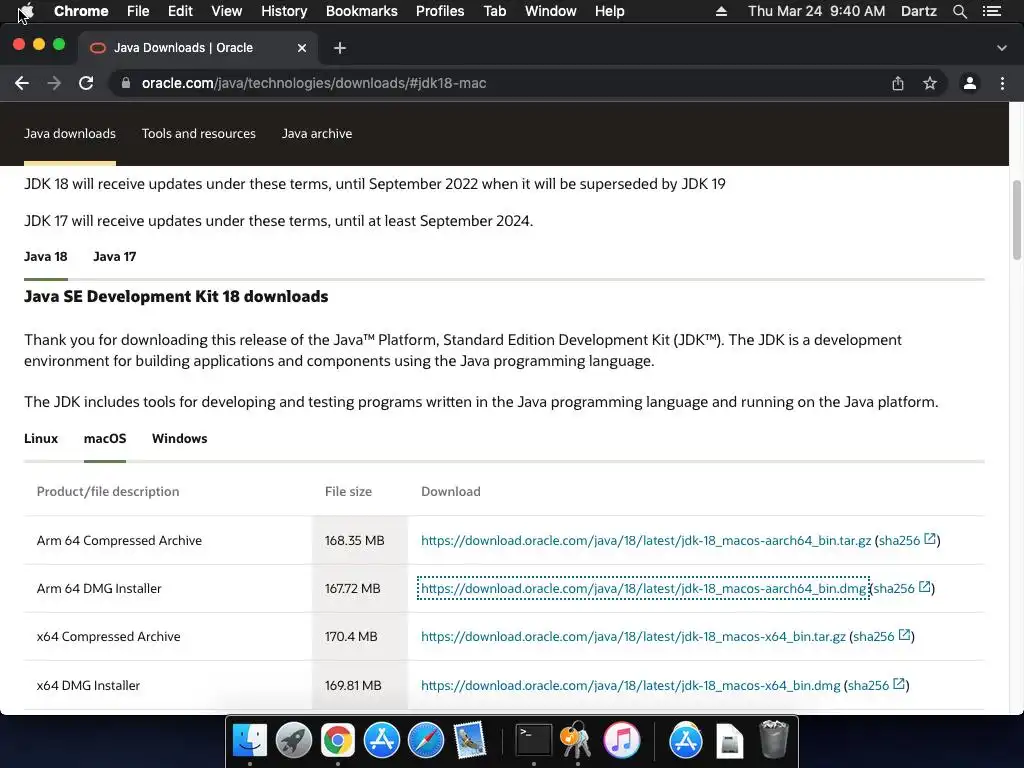Open the Bookmarks menu
This screenshot has height=768, width=1024.
pos(362,11)
